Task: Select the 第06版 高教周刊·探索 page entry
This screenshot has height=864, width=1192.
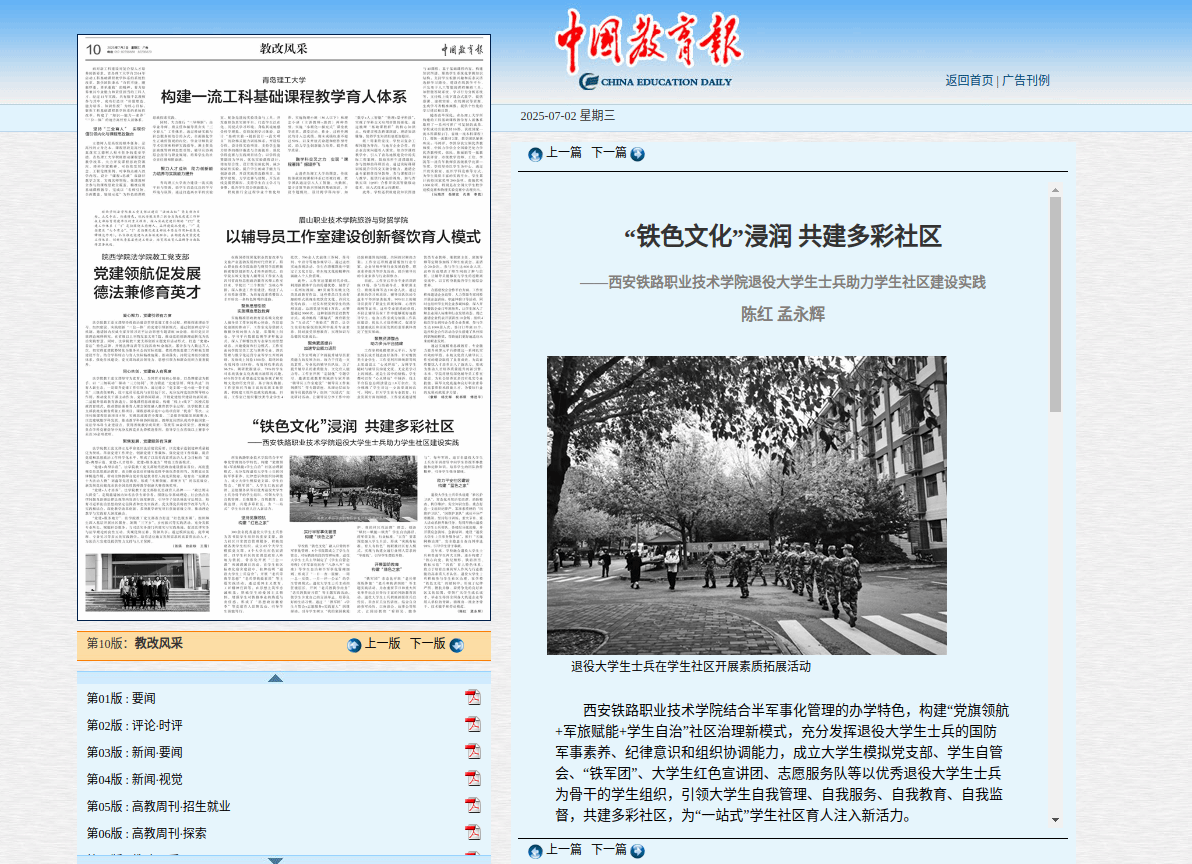Action: 147,833
